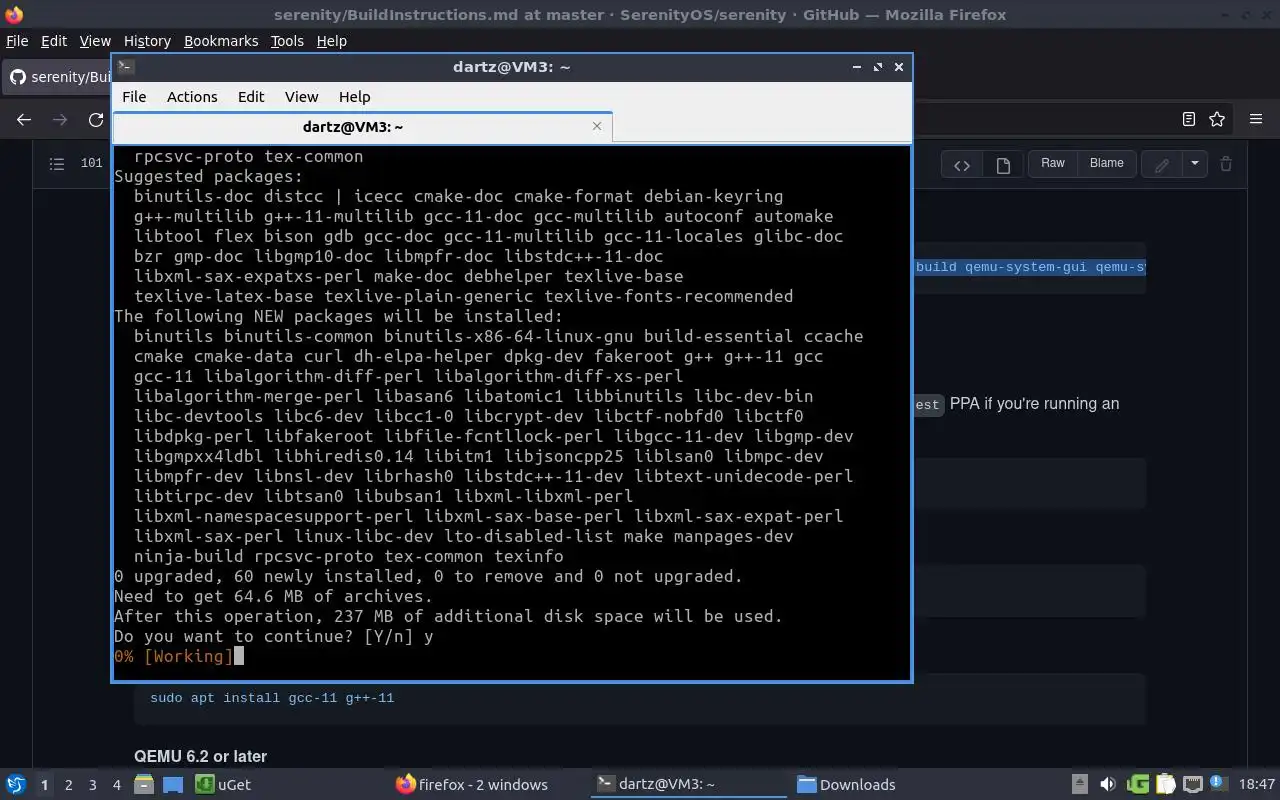
Task: Open the terminal's Help menu
Action: pyautogui.click(x=354, y=97)
